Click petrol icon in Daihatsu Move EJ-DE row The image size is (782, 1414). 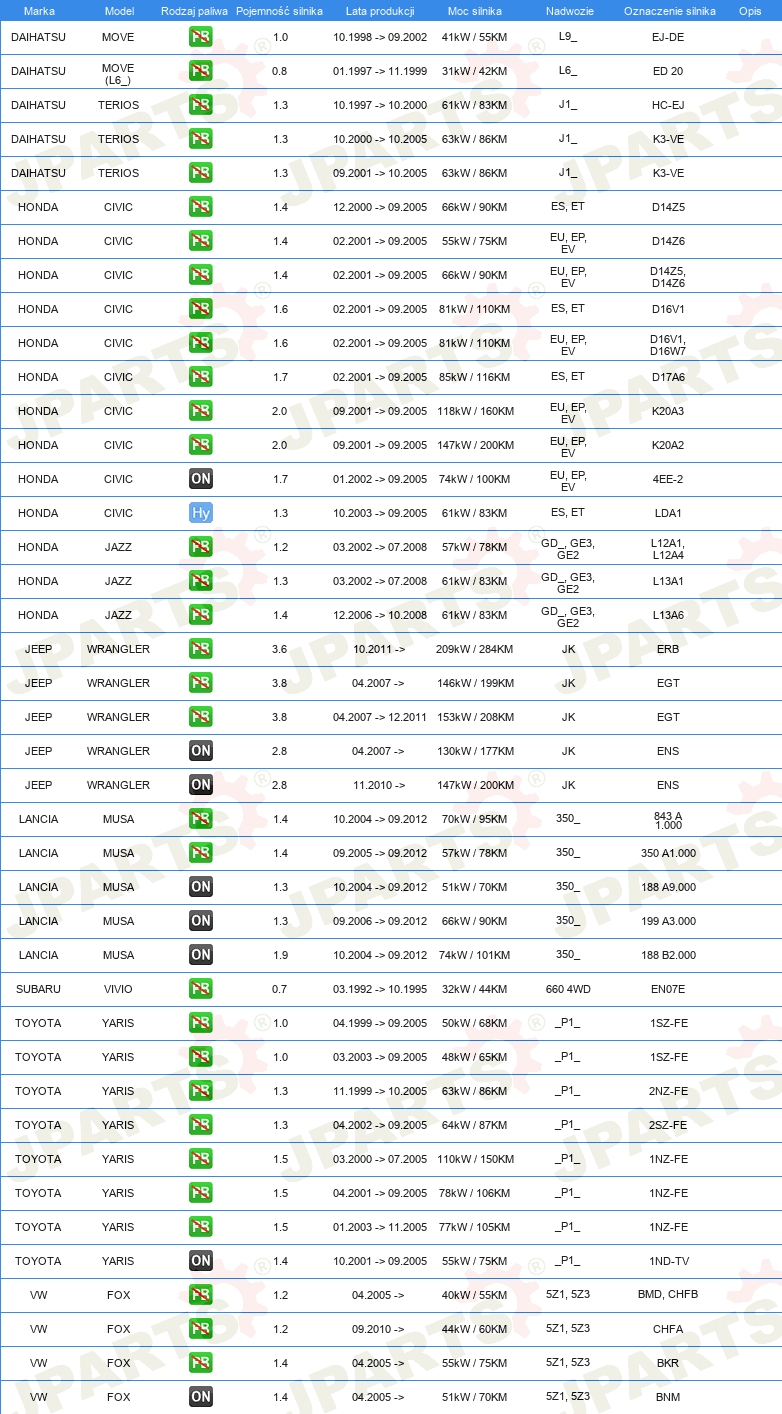tap(201, 37)
